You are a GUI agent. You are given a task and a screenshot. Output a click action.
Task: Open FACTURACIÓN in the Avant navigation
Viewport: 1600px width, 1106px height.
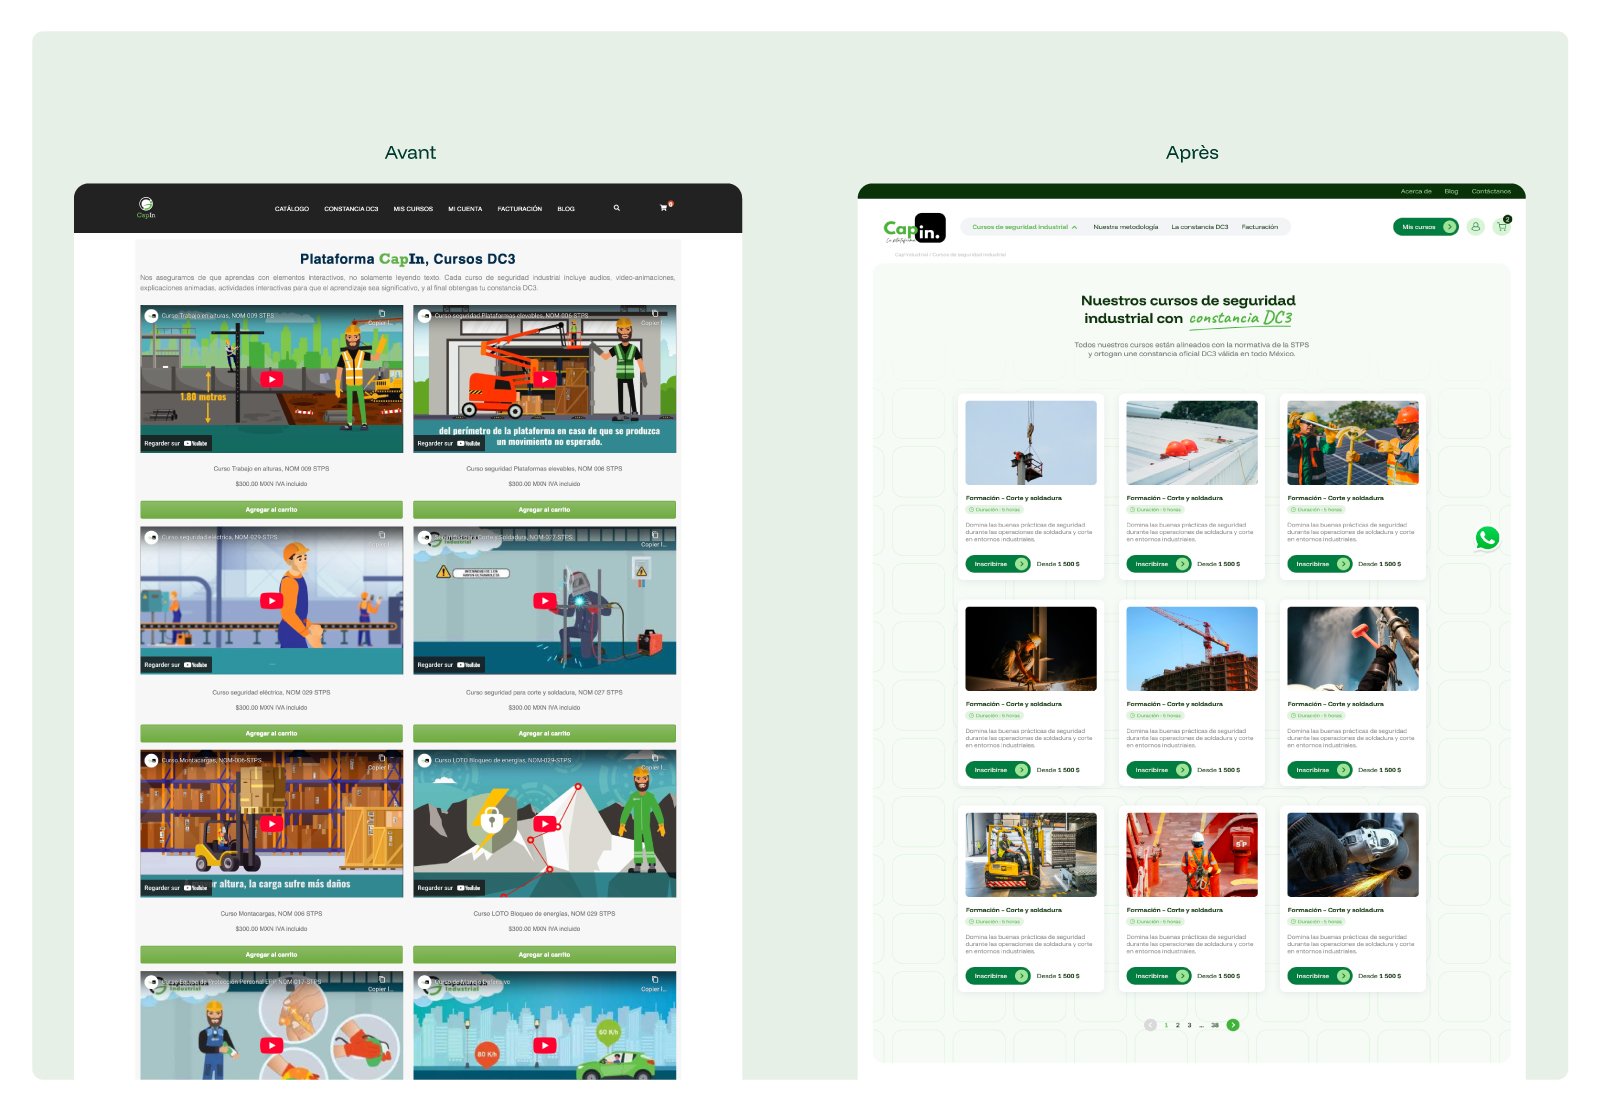(x=520, y=209)
